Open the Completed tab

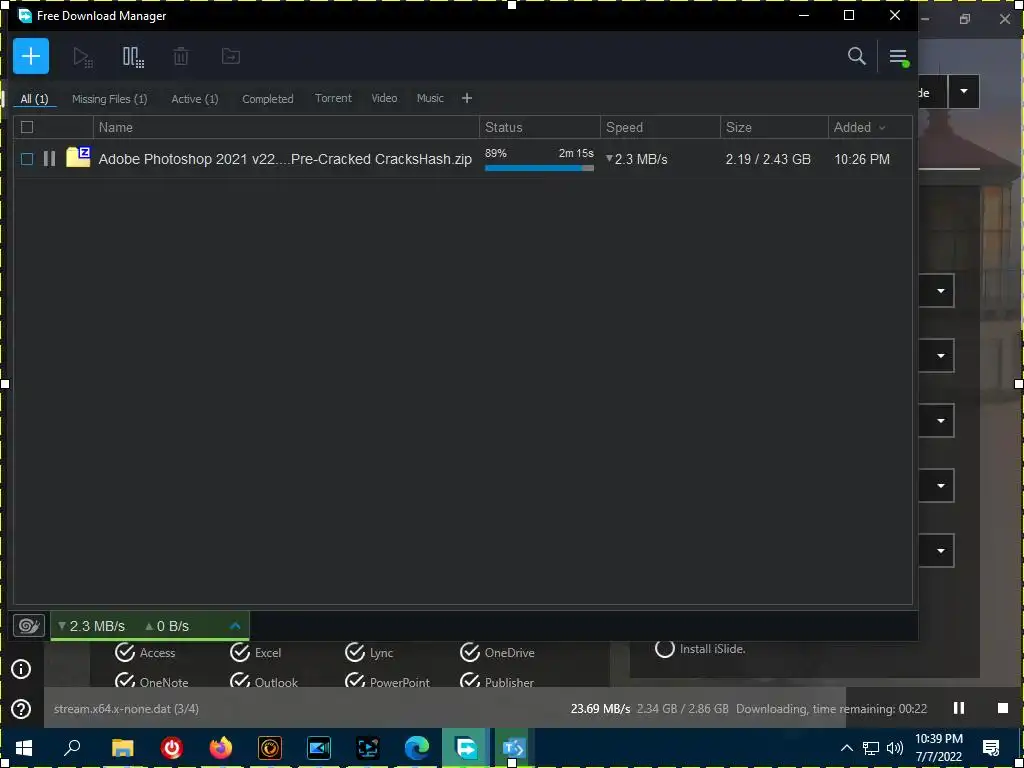tap(268, 99)
